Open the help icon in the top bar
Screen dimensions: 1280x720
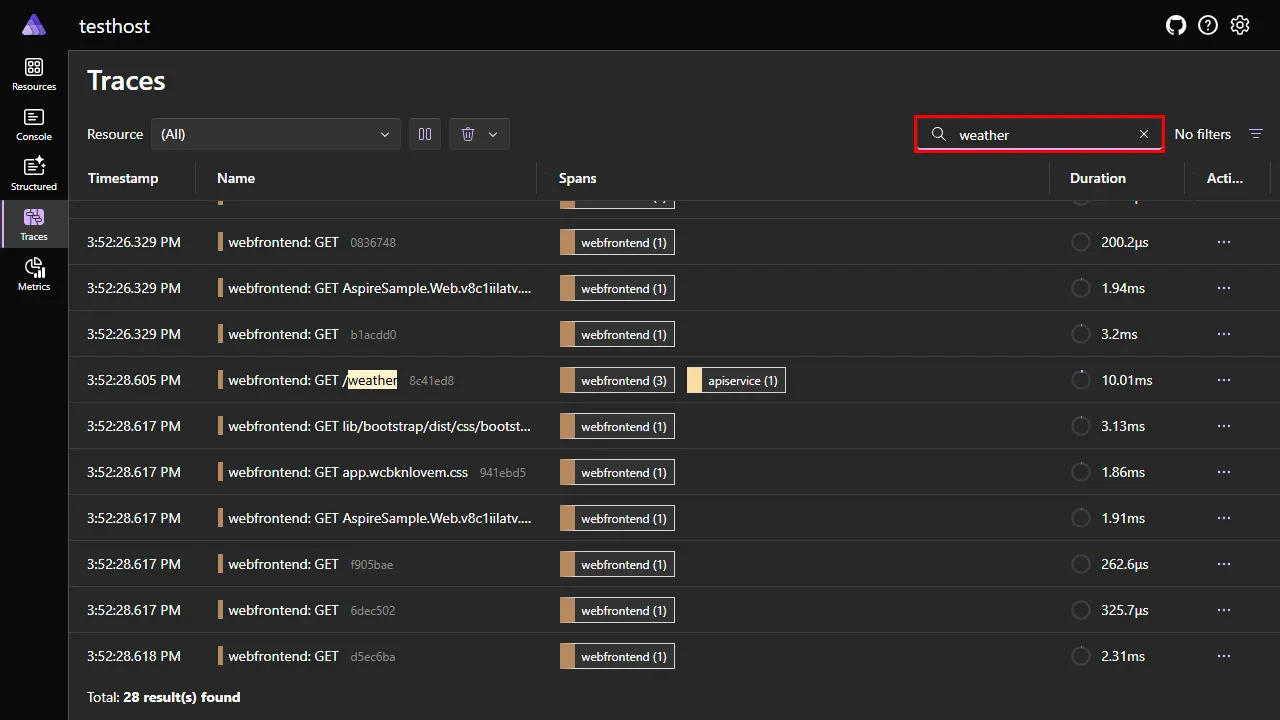coord(1208,25)
